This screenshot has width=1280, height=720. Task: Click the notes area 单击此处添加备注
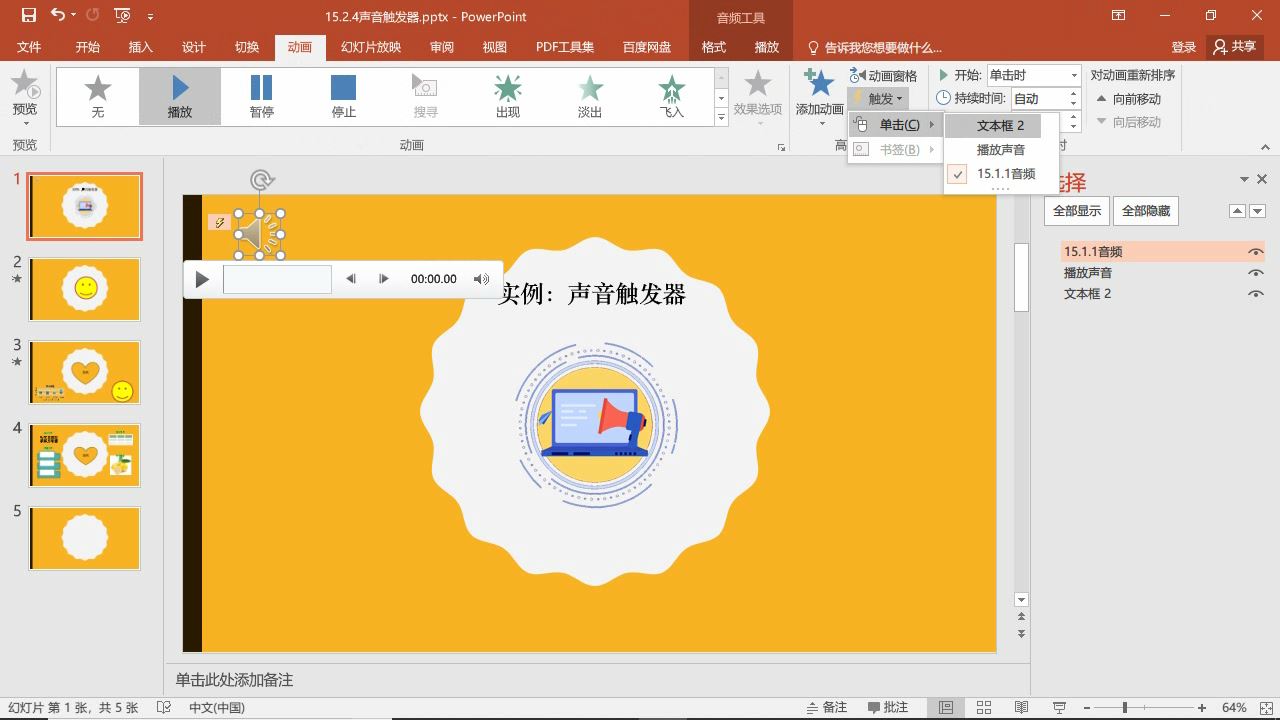(x=234, y=680)
